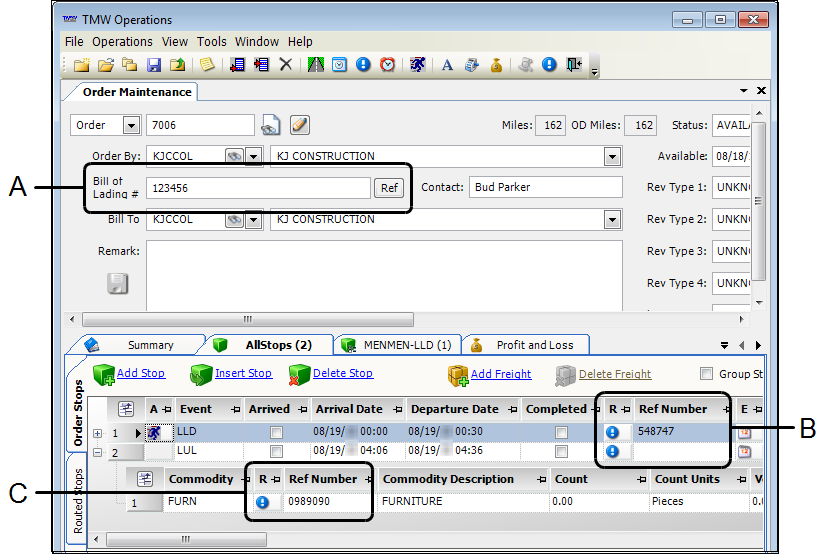Switch to the MENMEN-LLD (1) tab
Screen dimensions: 831x554
[399, 345]
